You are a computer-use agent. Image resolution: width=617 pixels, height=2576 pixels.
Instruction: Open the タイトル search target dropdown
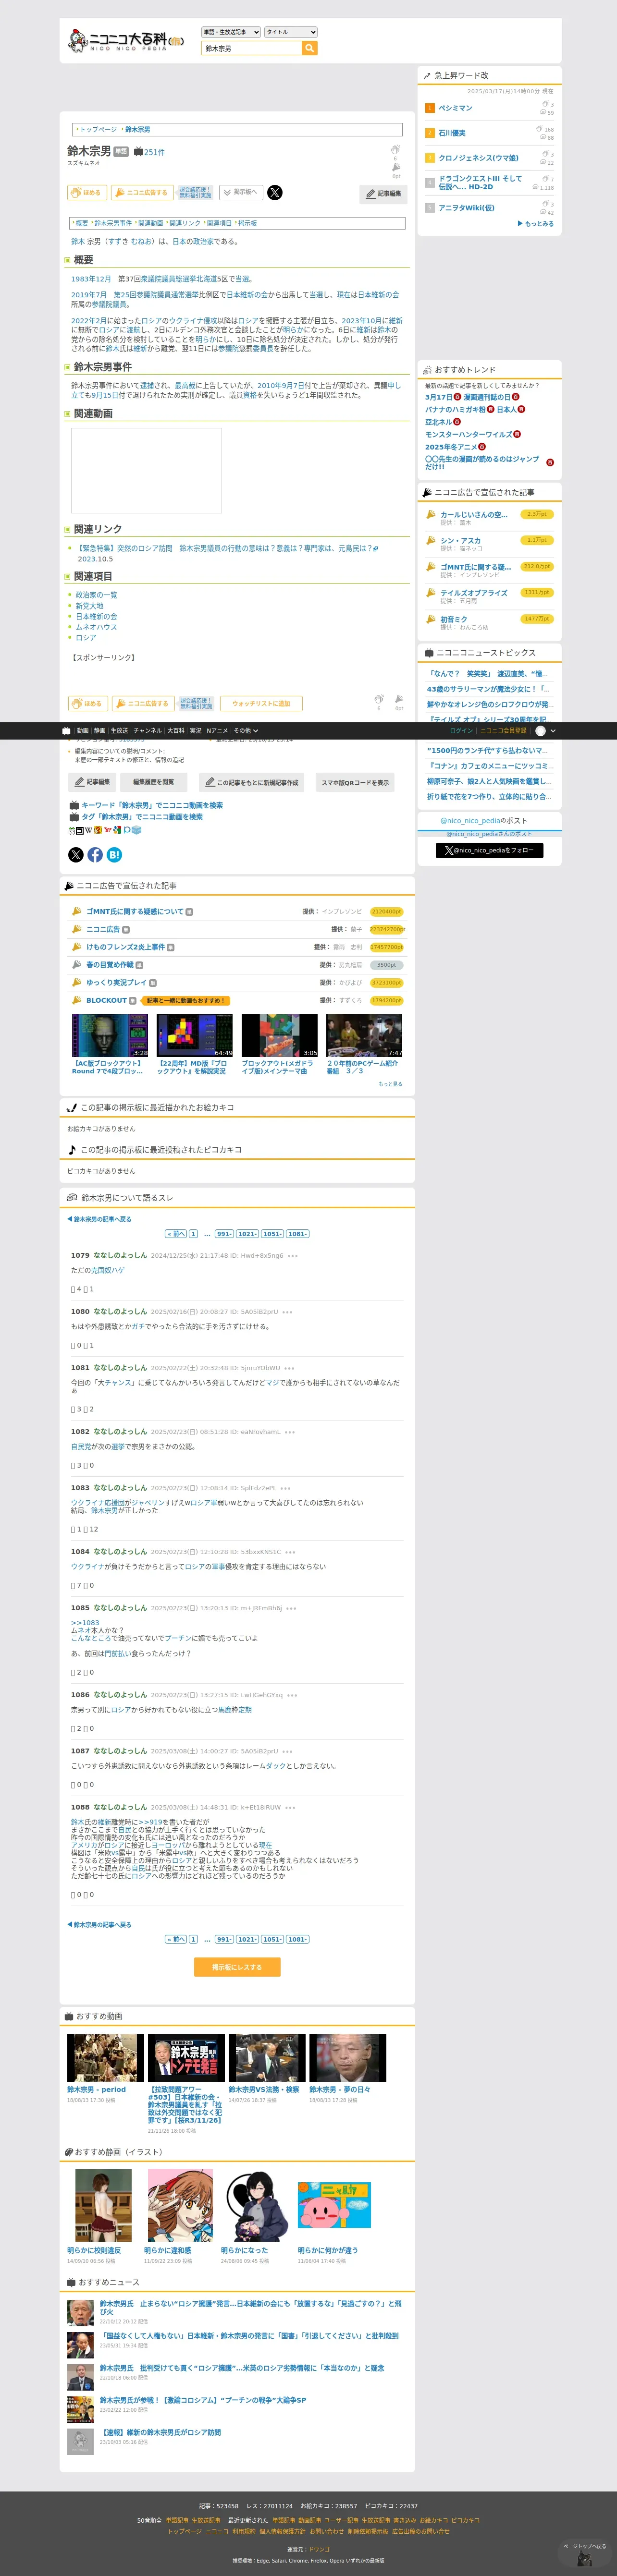(291, 32)
